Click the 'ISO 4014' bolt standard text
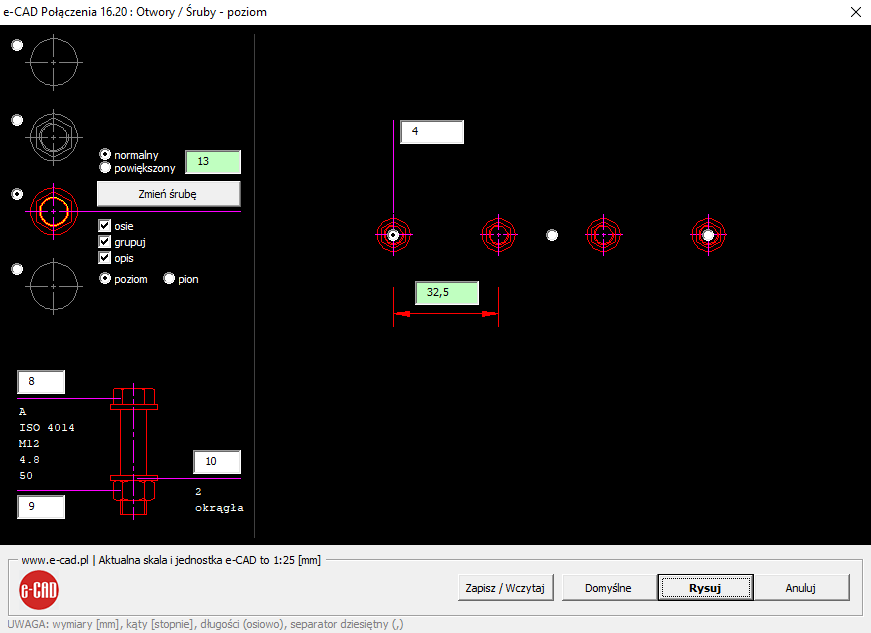This screenshot has height=633, width=871. [47, 428]
